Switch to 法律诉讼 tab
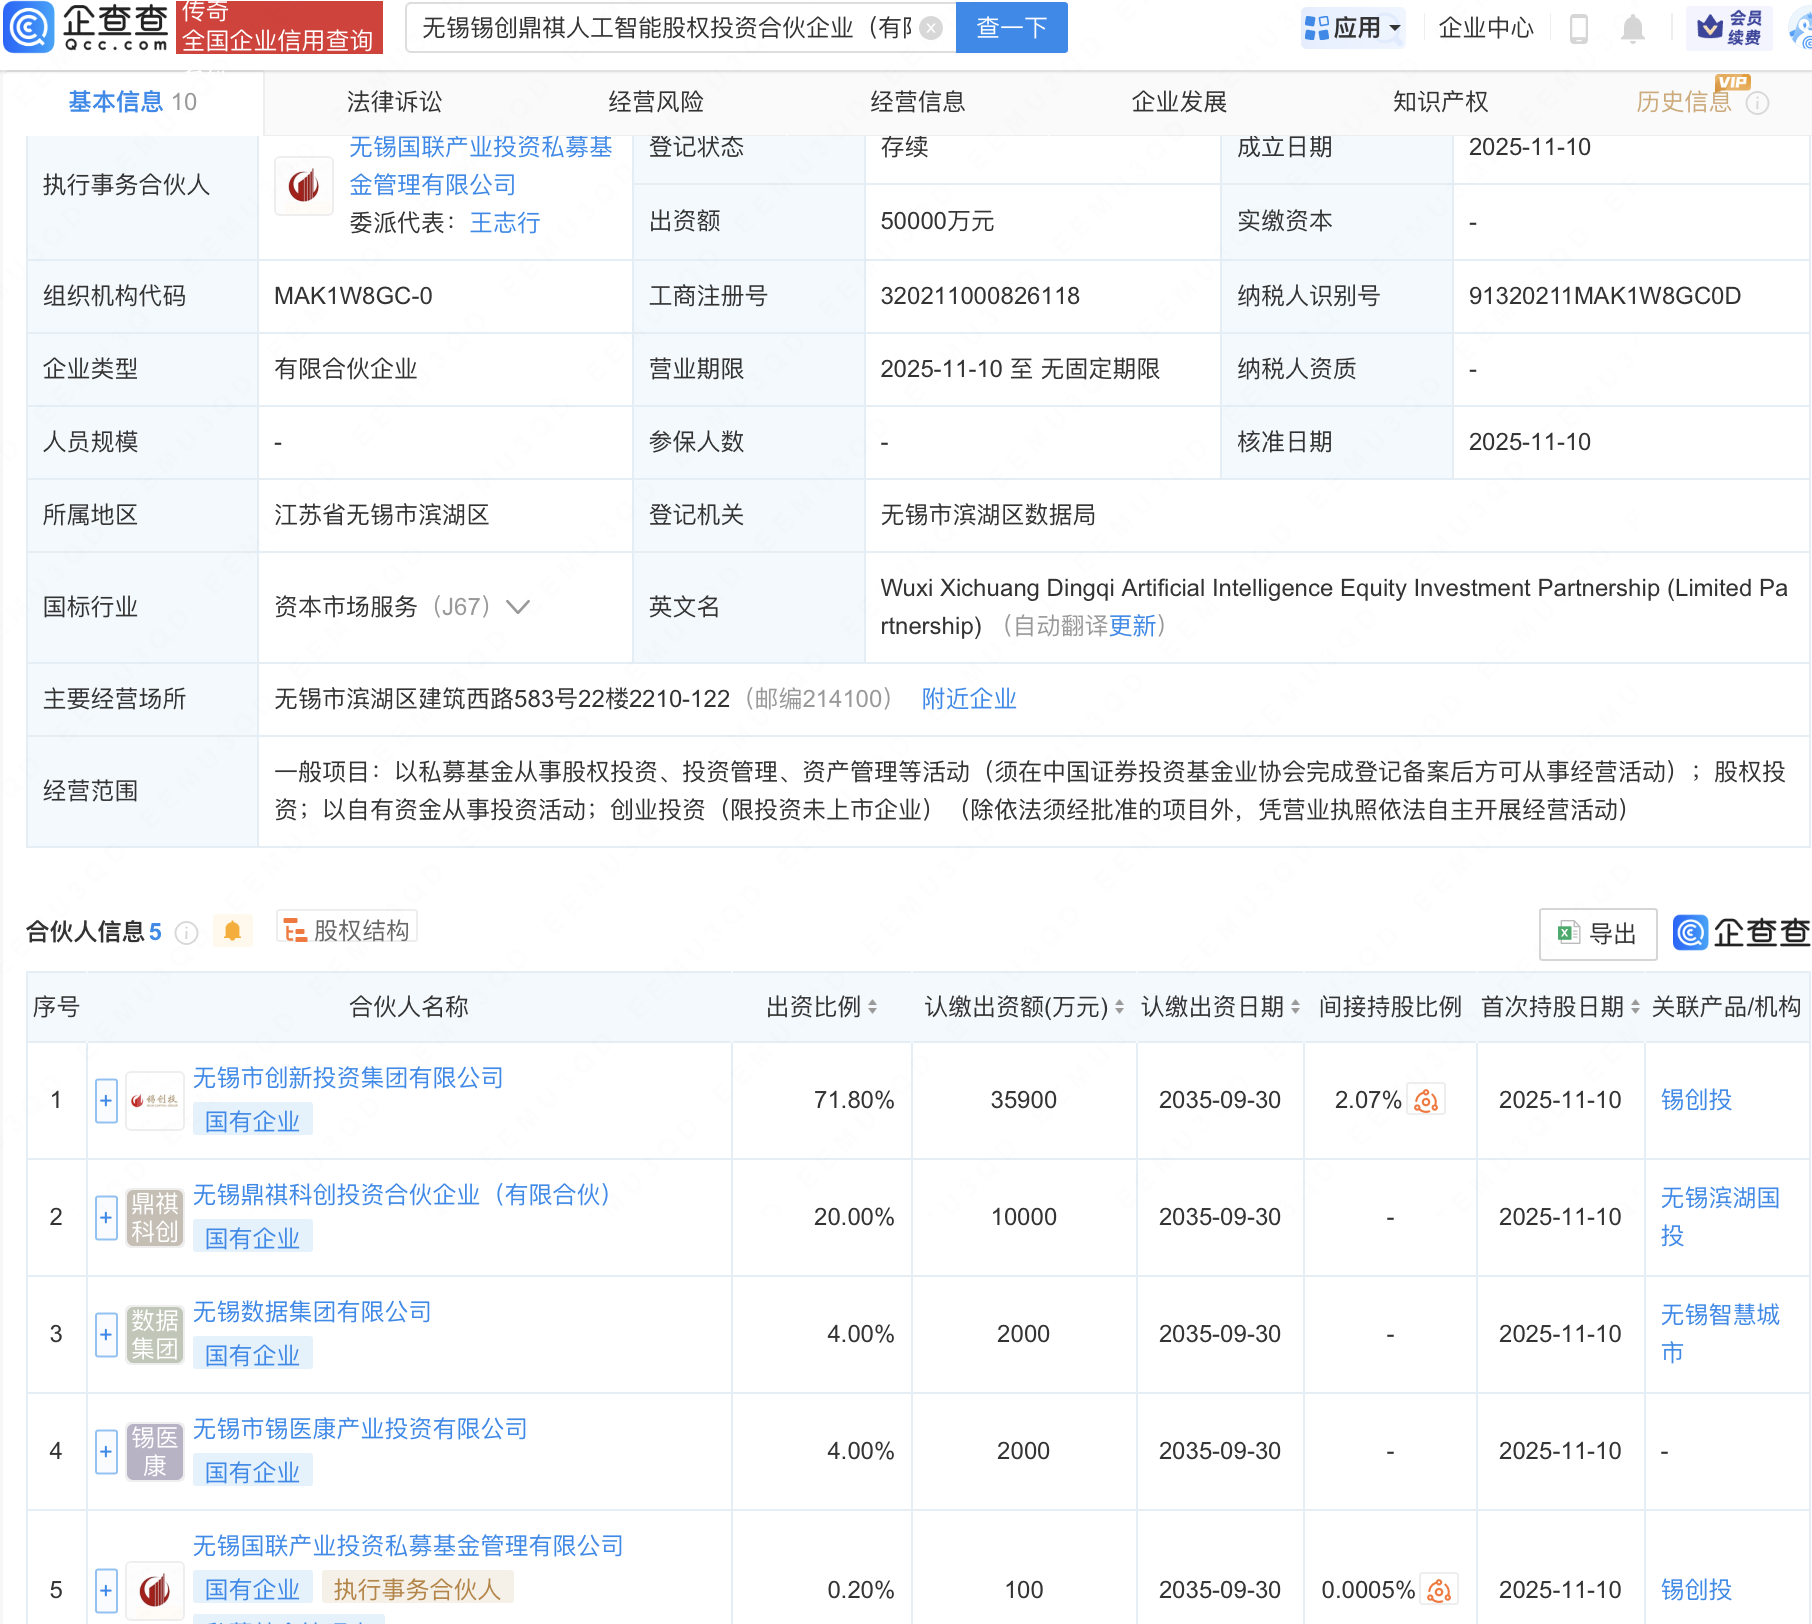This screenshot has width=1812, height=1624. (394, 102)
